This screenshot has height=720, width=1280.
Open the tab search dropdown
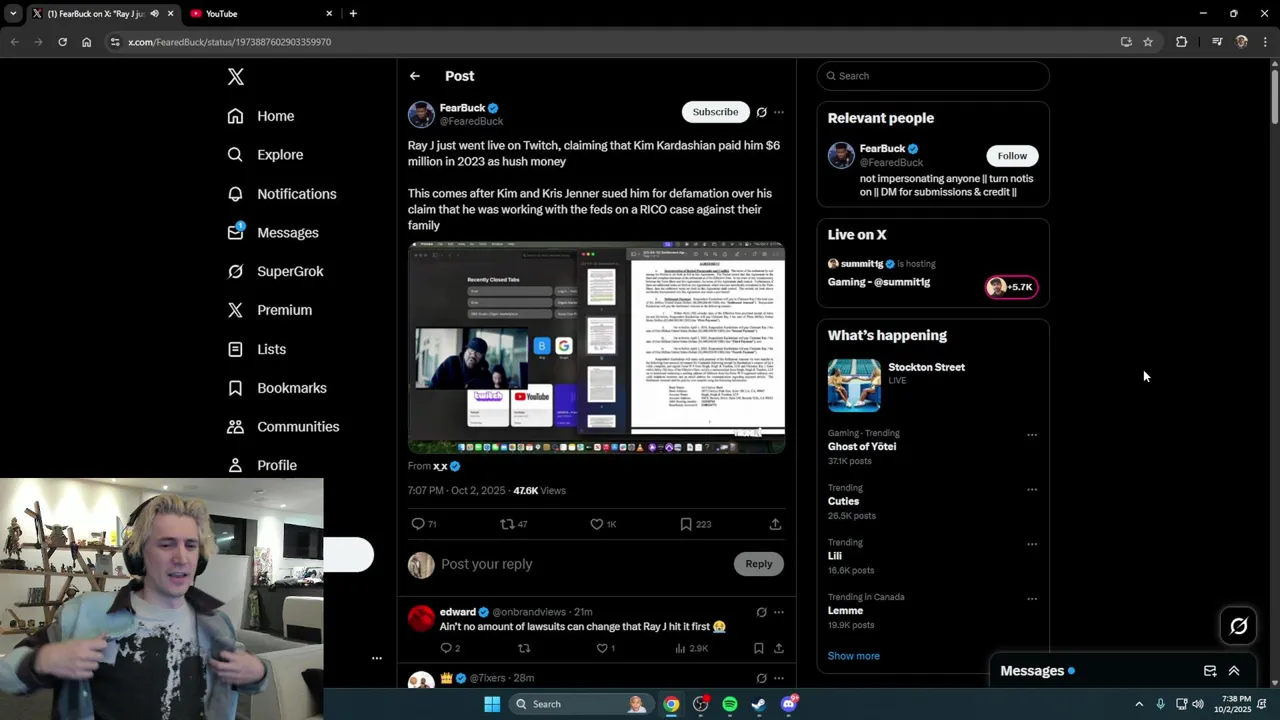coord(13,14)
